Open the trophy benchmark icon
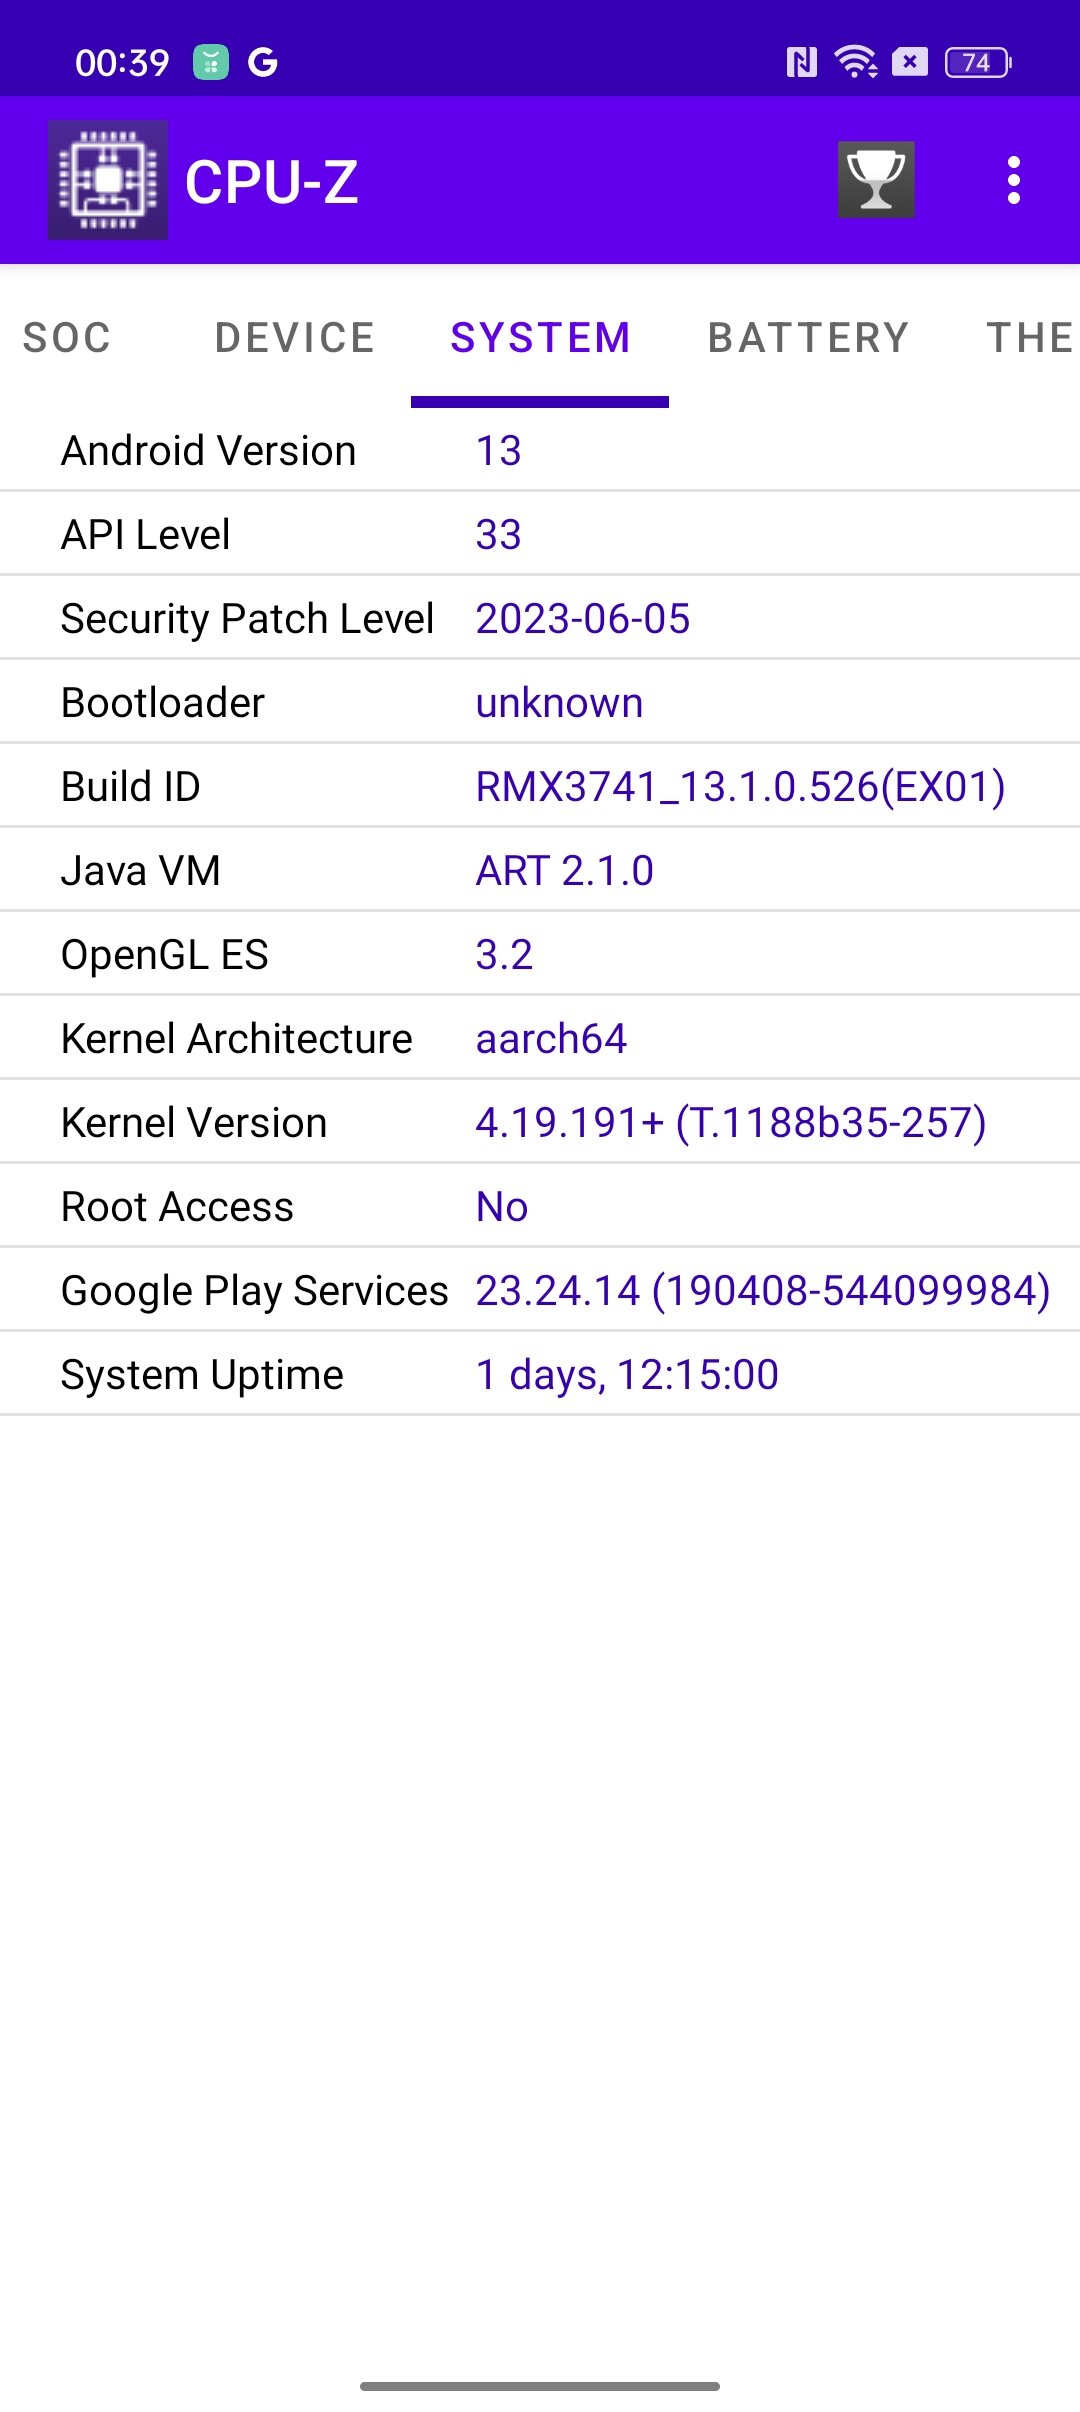Viewport: 1080px width, 2412px height. coord(876,180)
